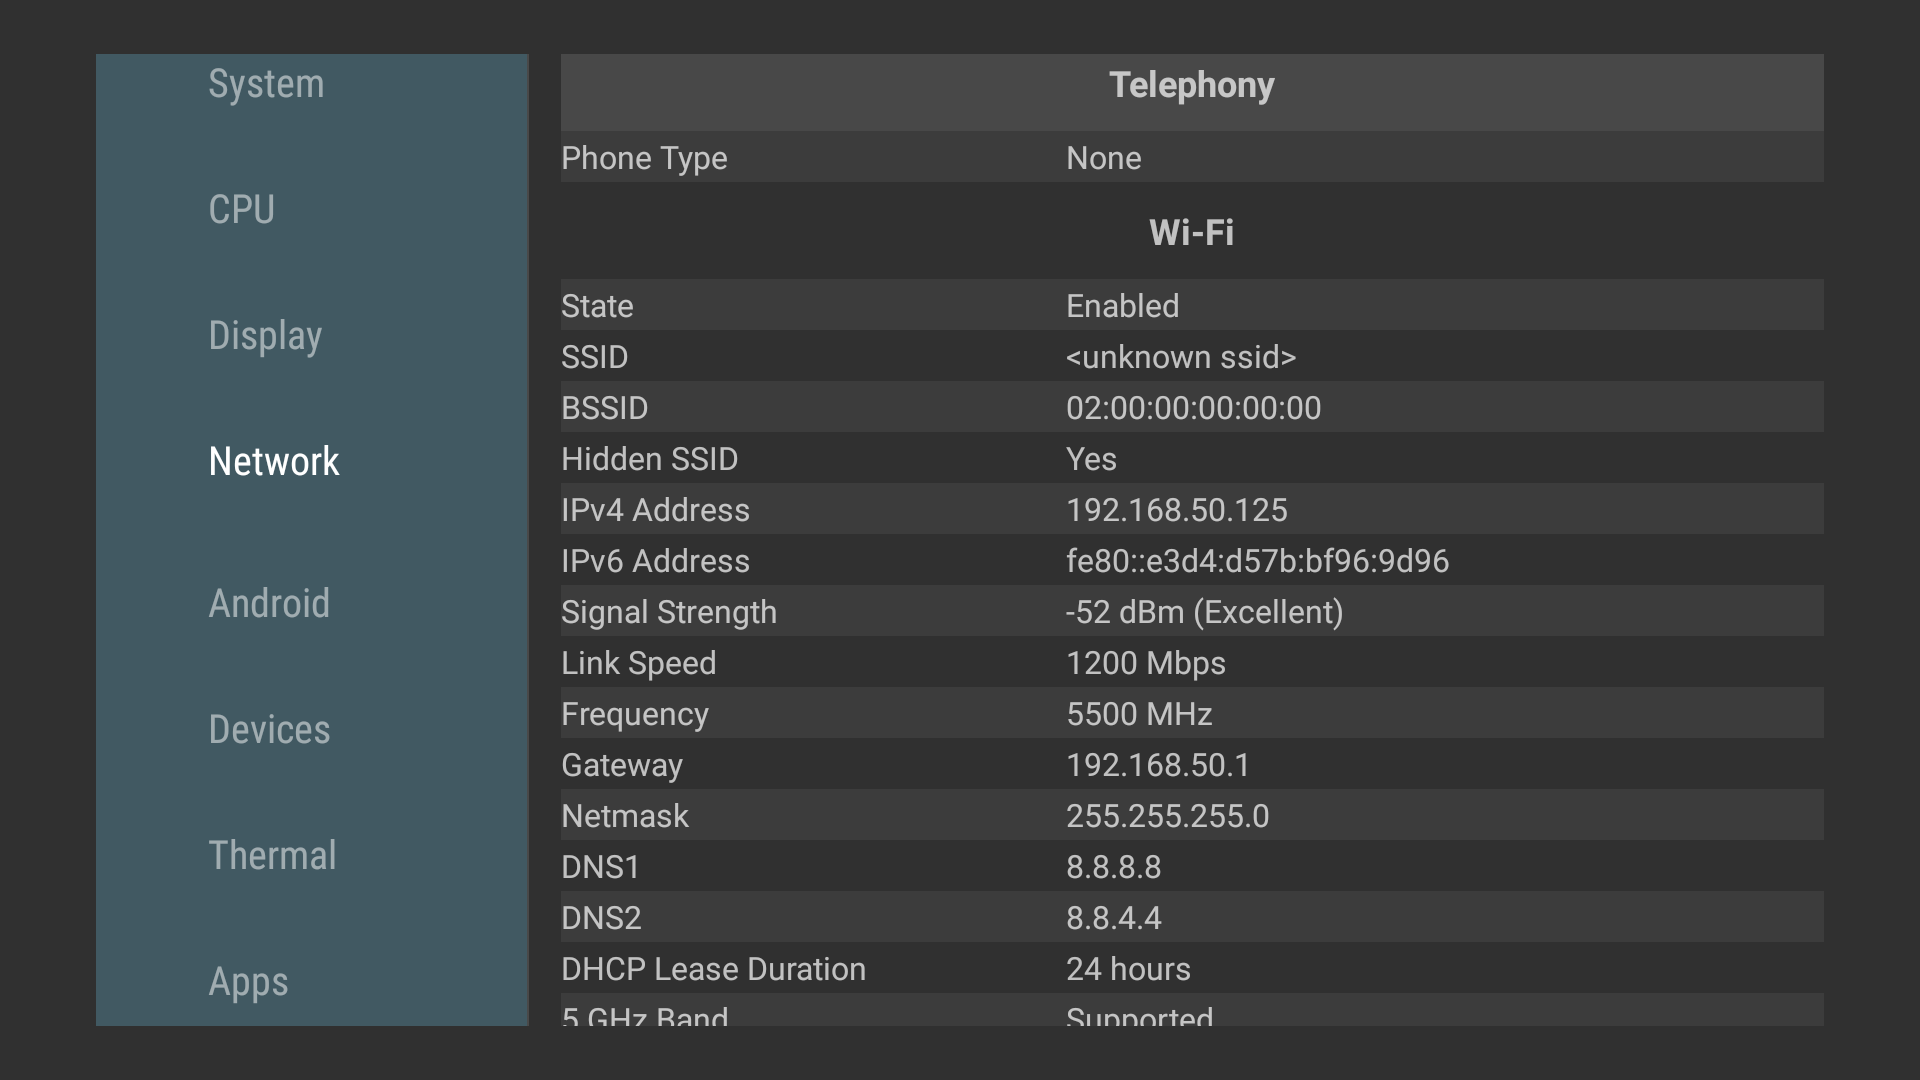This screenshot has height=1080, width=1920.
Task: Click the IPv4 Address value 192.168.50.125
Action: pos(1177,510)
